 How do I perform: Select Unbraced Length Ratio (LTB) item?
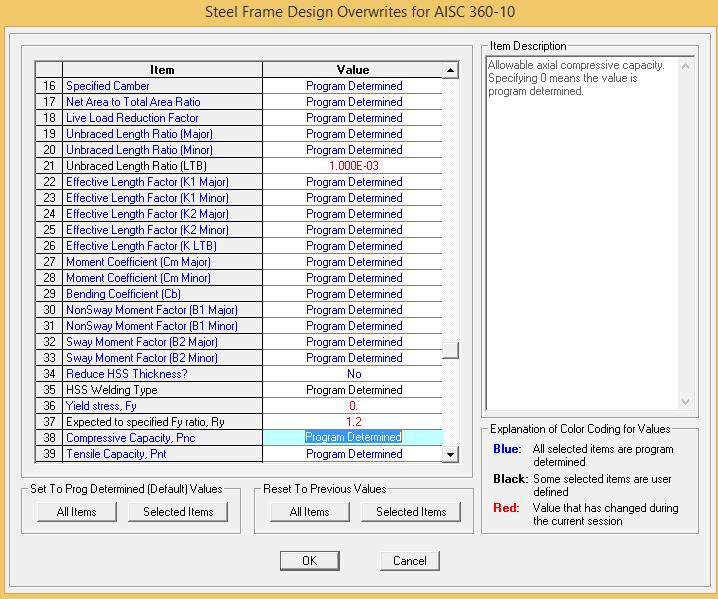click(162, 166)
